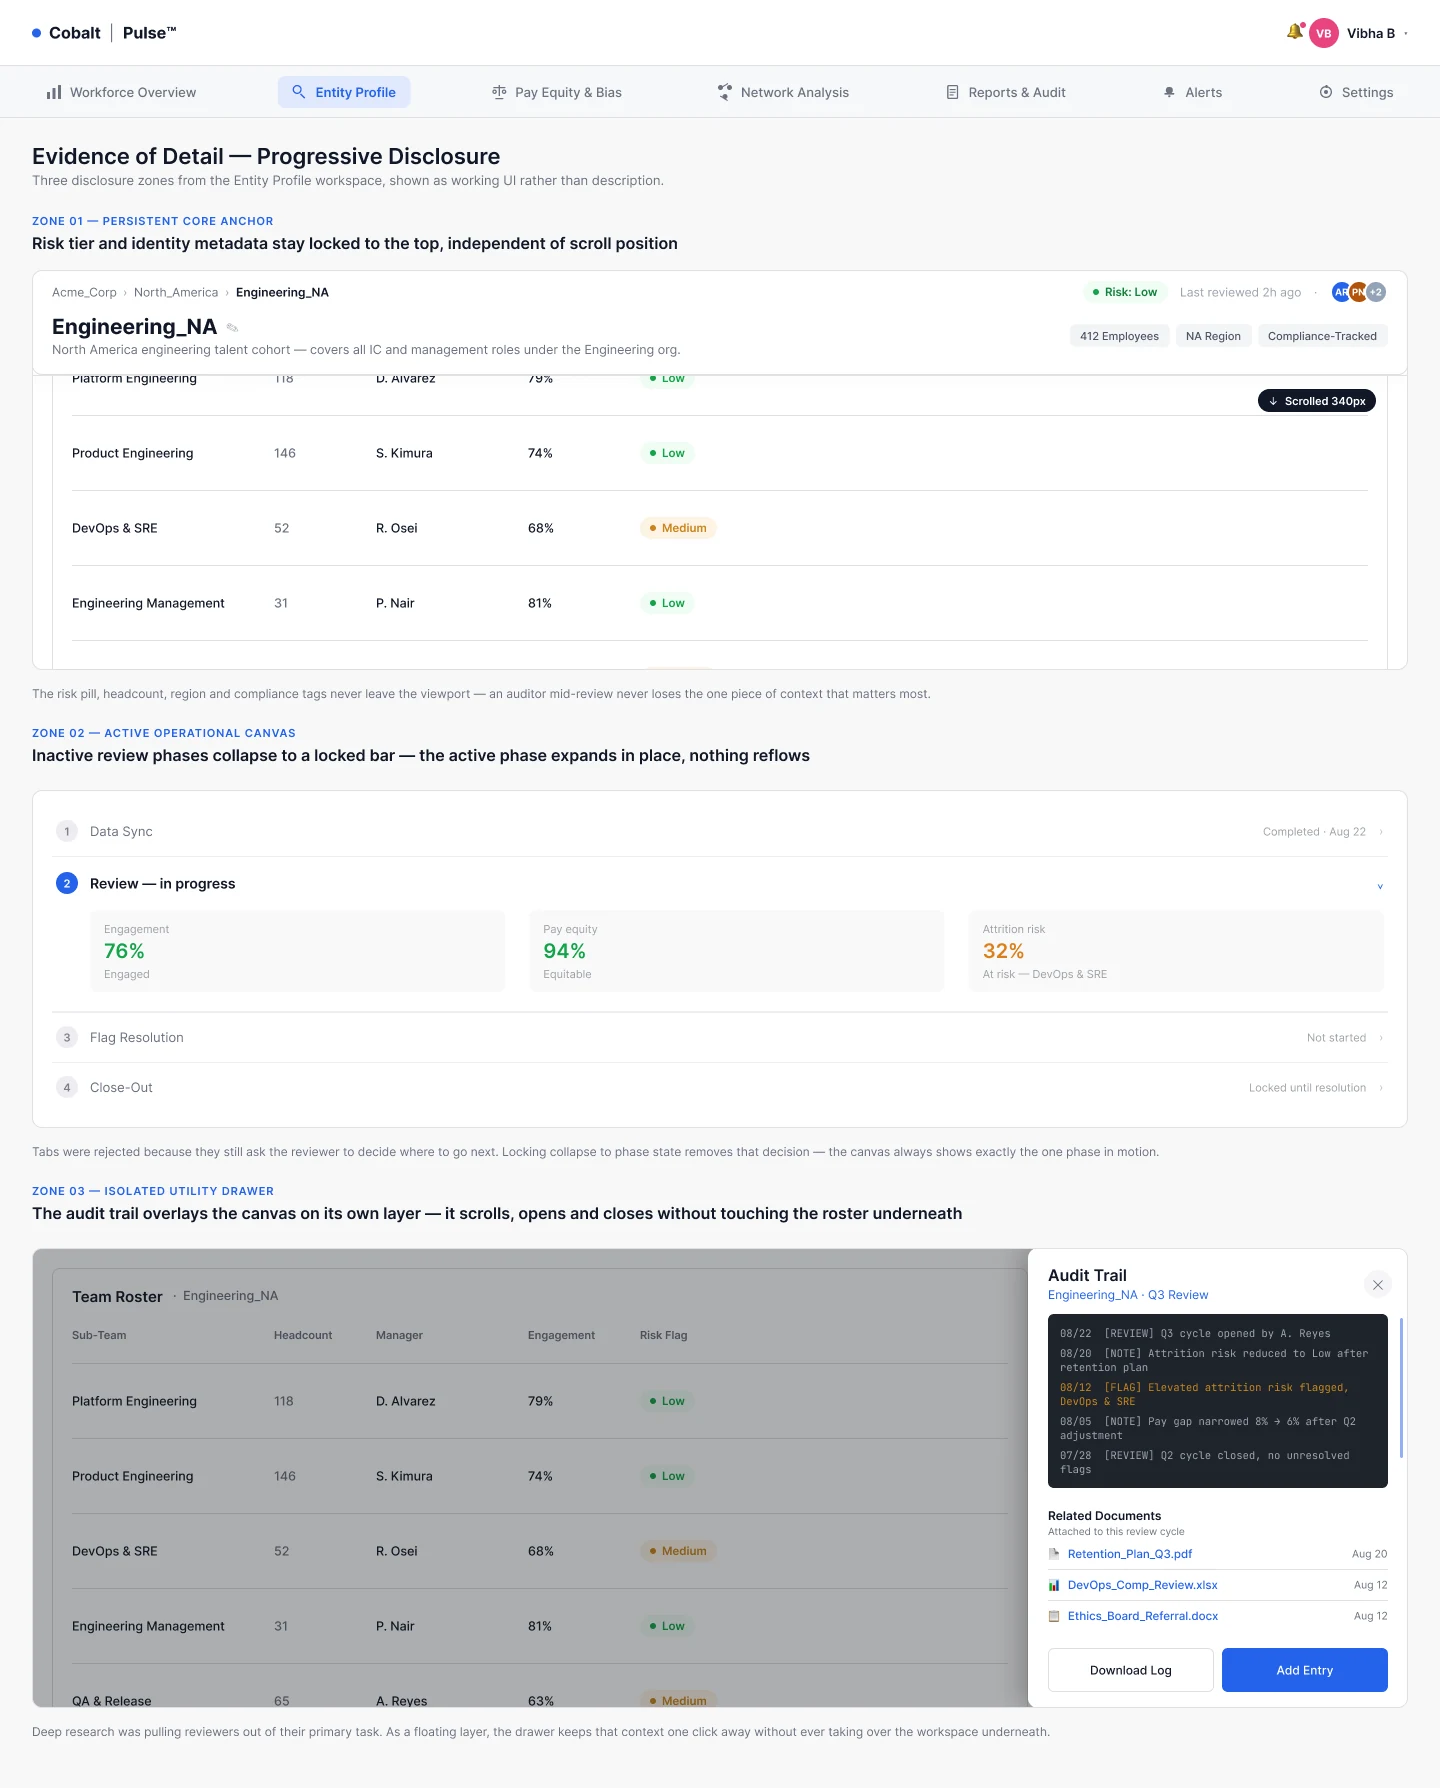The height and width of the screenshot is (1788, 1440).
Task: Sort by Sub-Team column in Team Roster
Action: pyautogui.click(x=99, y=1335)
